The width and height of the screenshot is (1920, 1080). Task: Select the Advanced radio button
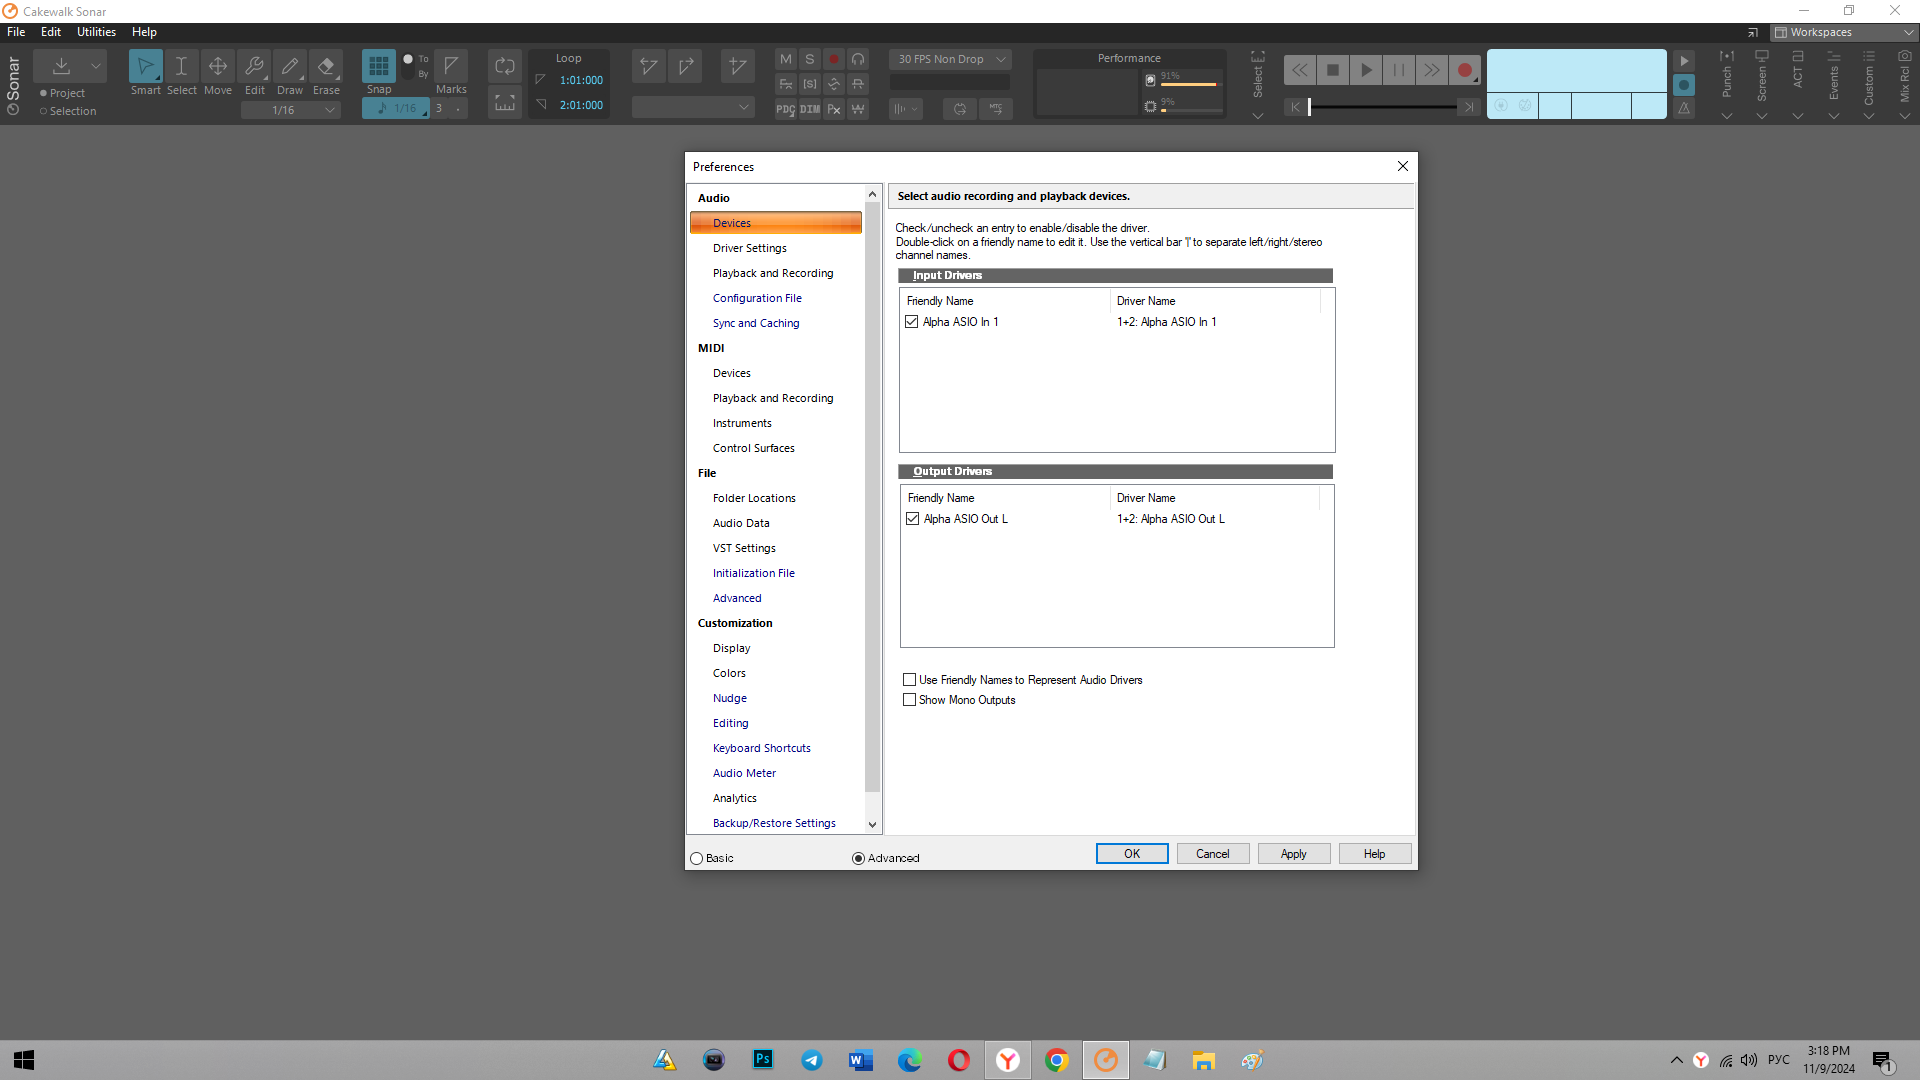(858, 858)
